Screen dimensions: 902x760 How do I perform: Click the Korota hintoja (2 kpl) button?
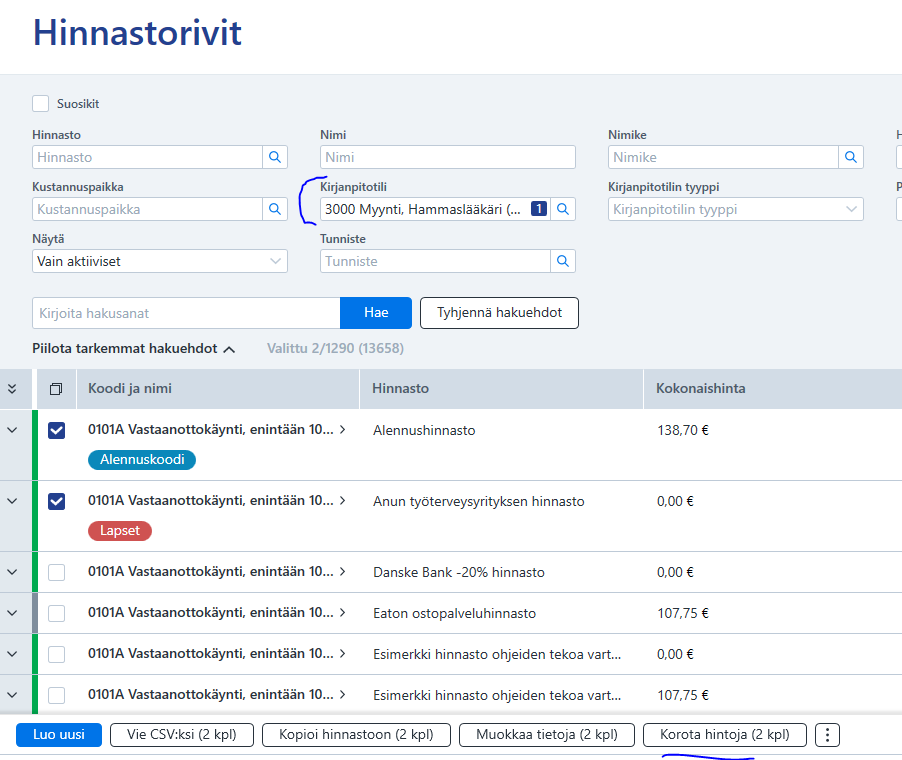724,735
